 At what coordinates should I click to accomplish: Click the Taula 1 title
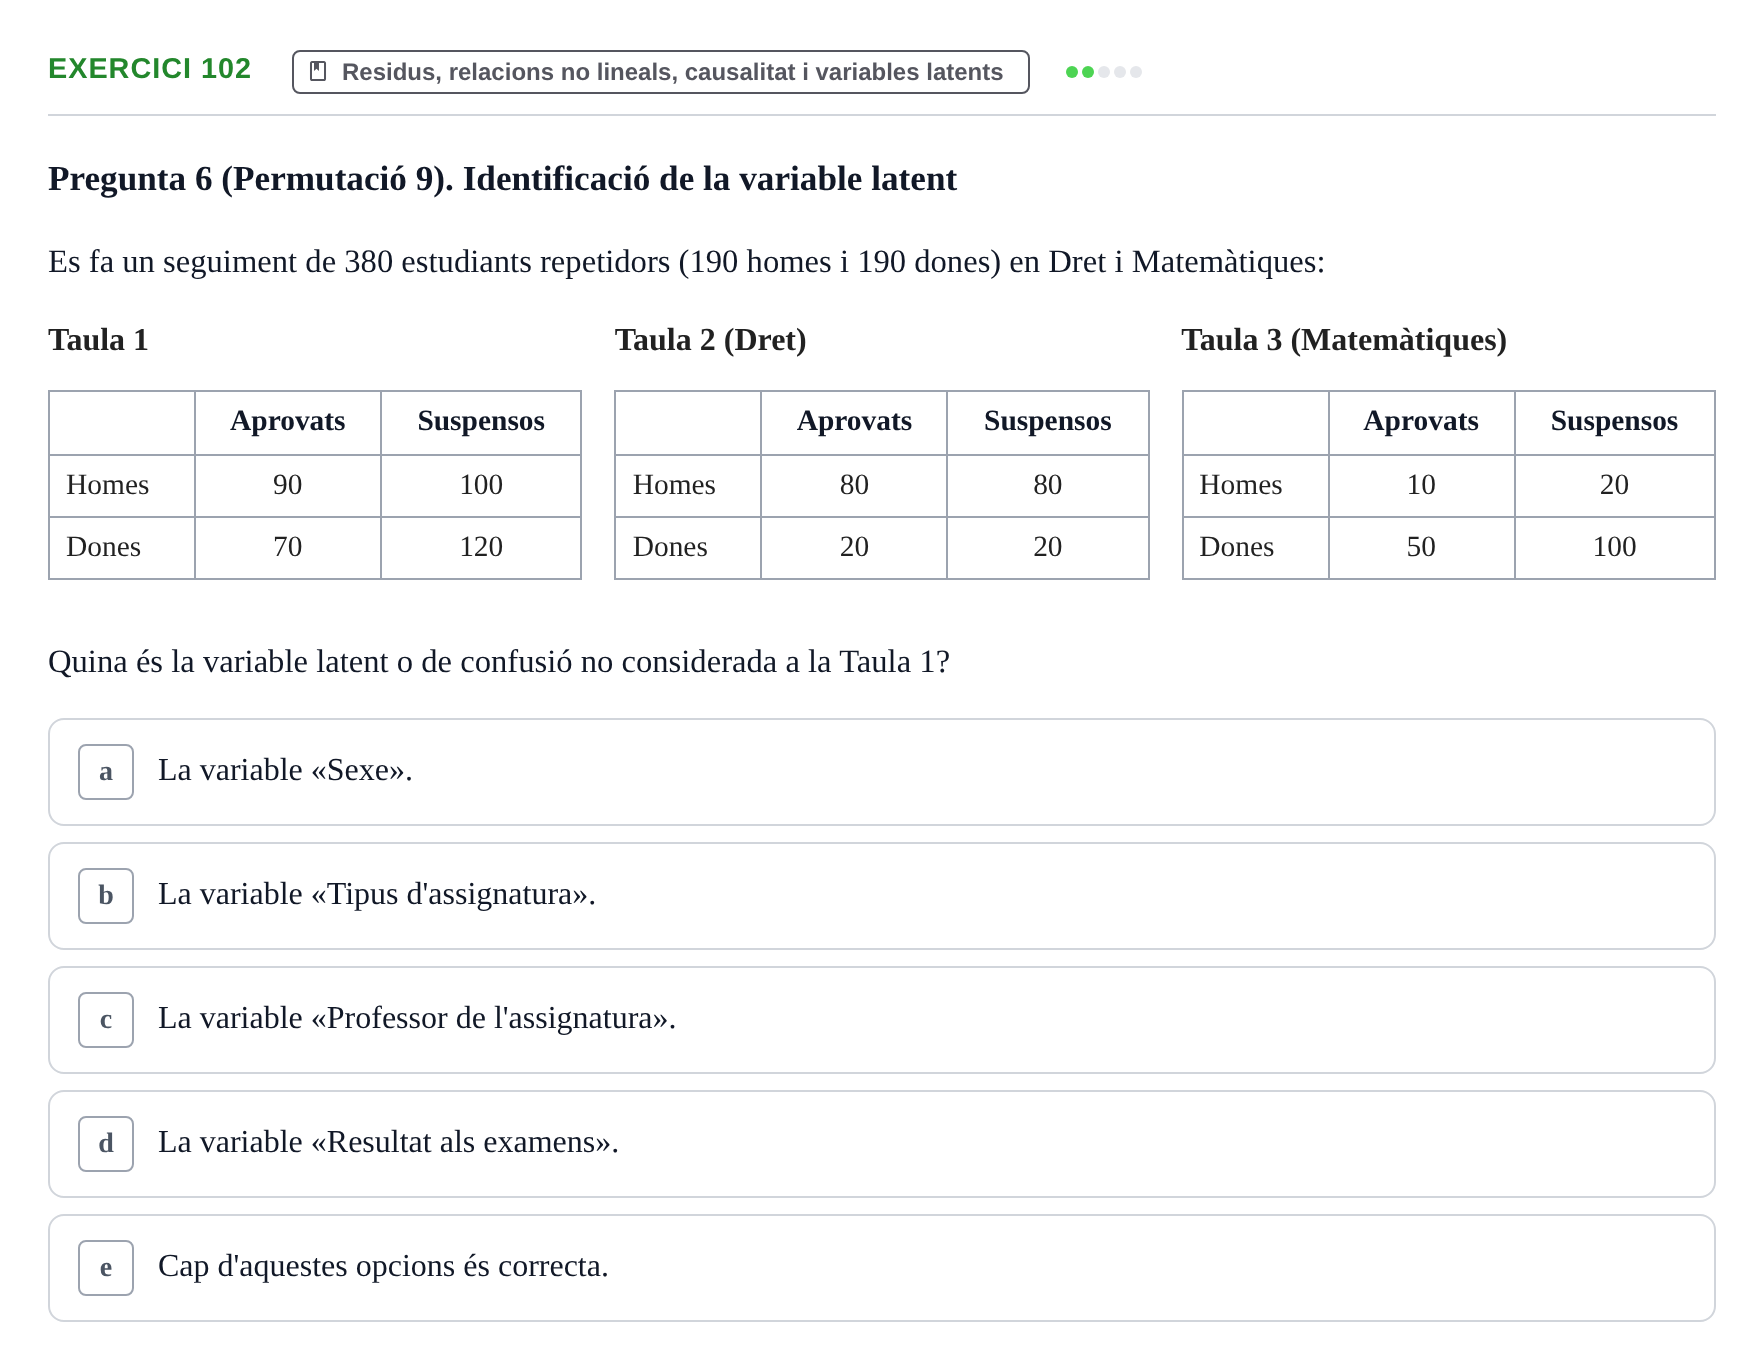pos(98,340)
